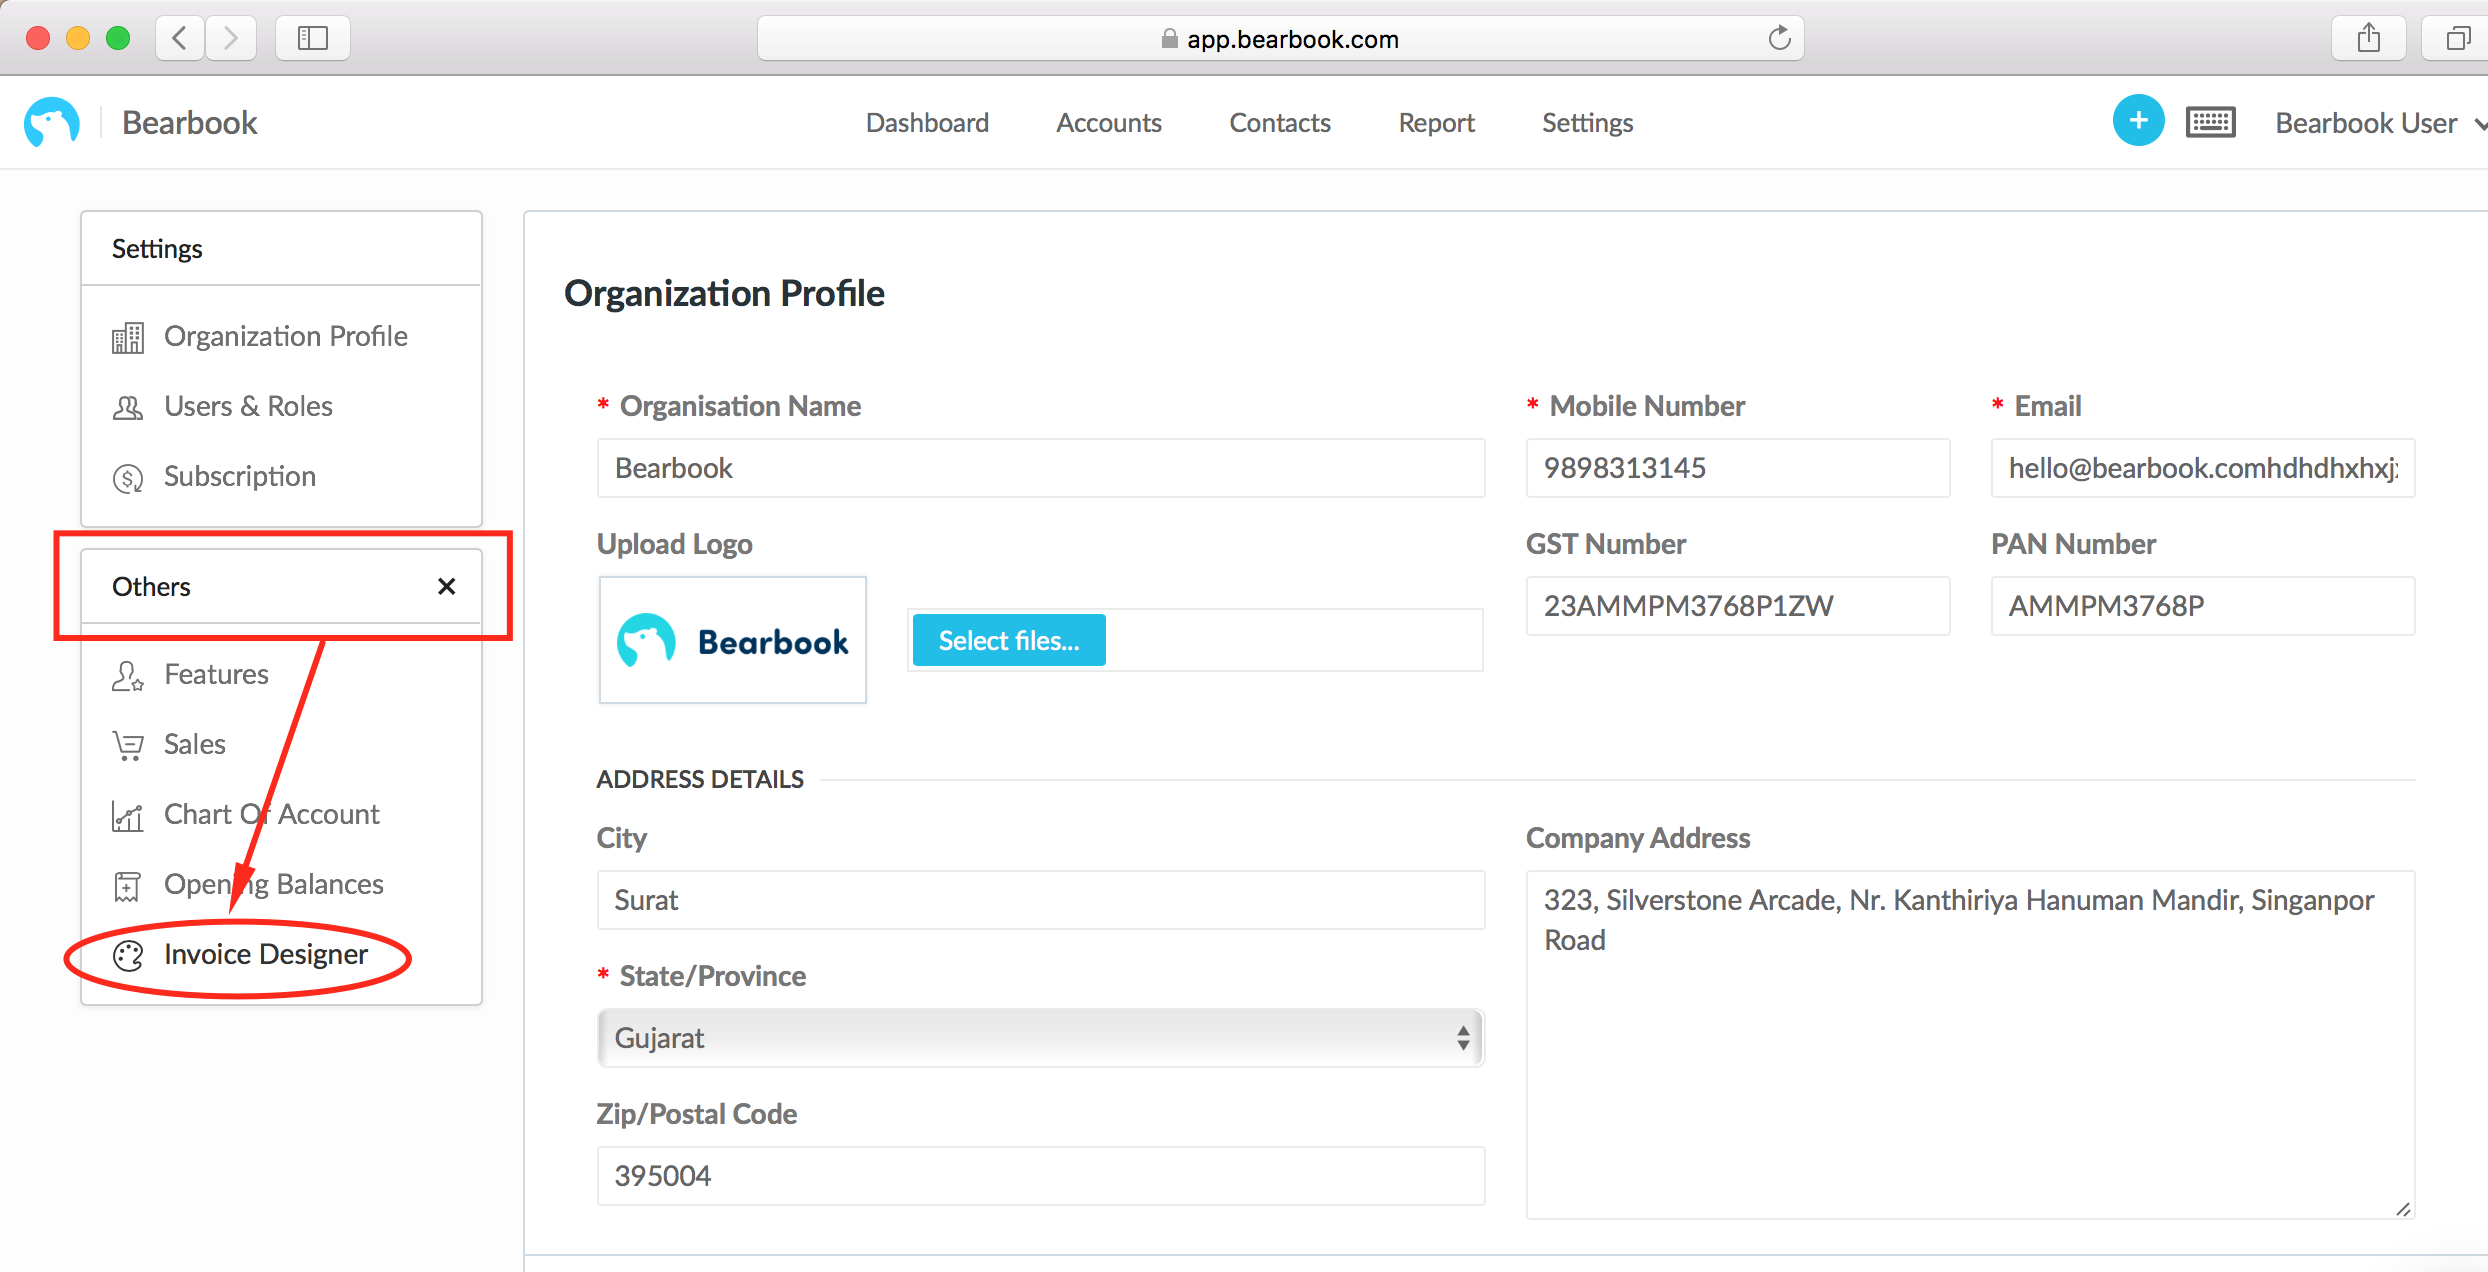This screenshot has width=2488, height=1272.
Task: Open Organization Profile in sidebar
Action: pyautogui.click(x=285, y=336)
